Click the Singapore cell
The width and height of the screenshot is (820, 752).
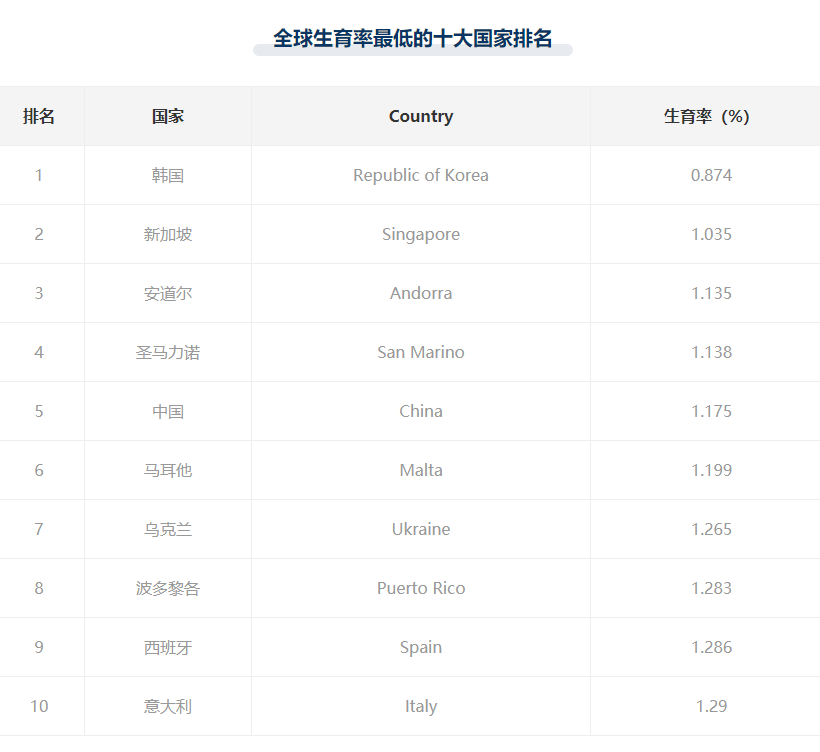[421, 234]
